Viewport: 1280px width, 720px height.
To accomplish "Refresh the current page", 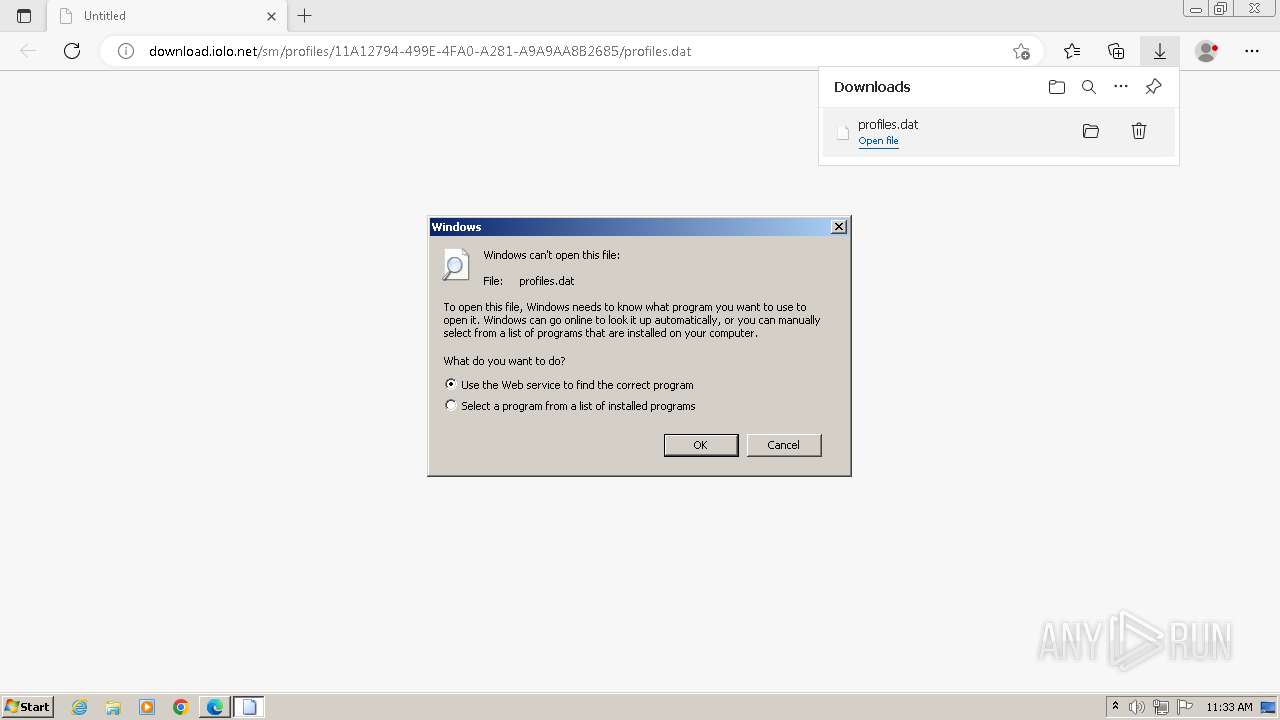I will pyautogui.click(x=72, y=51).
